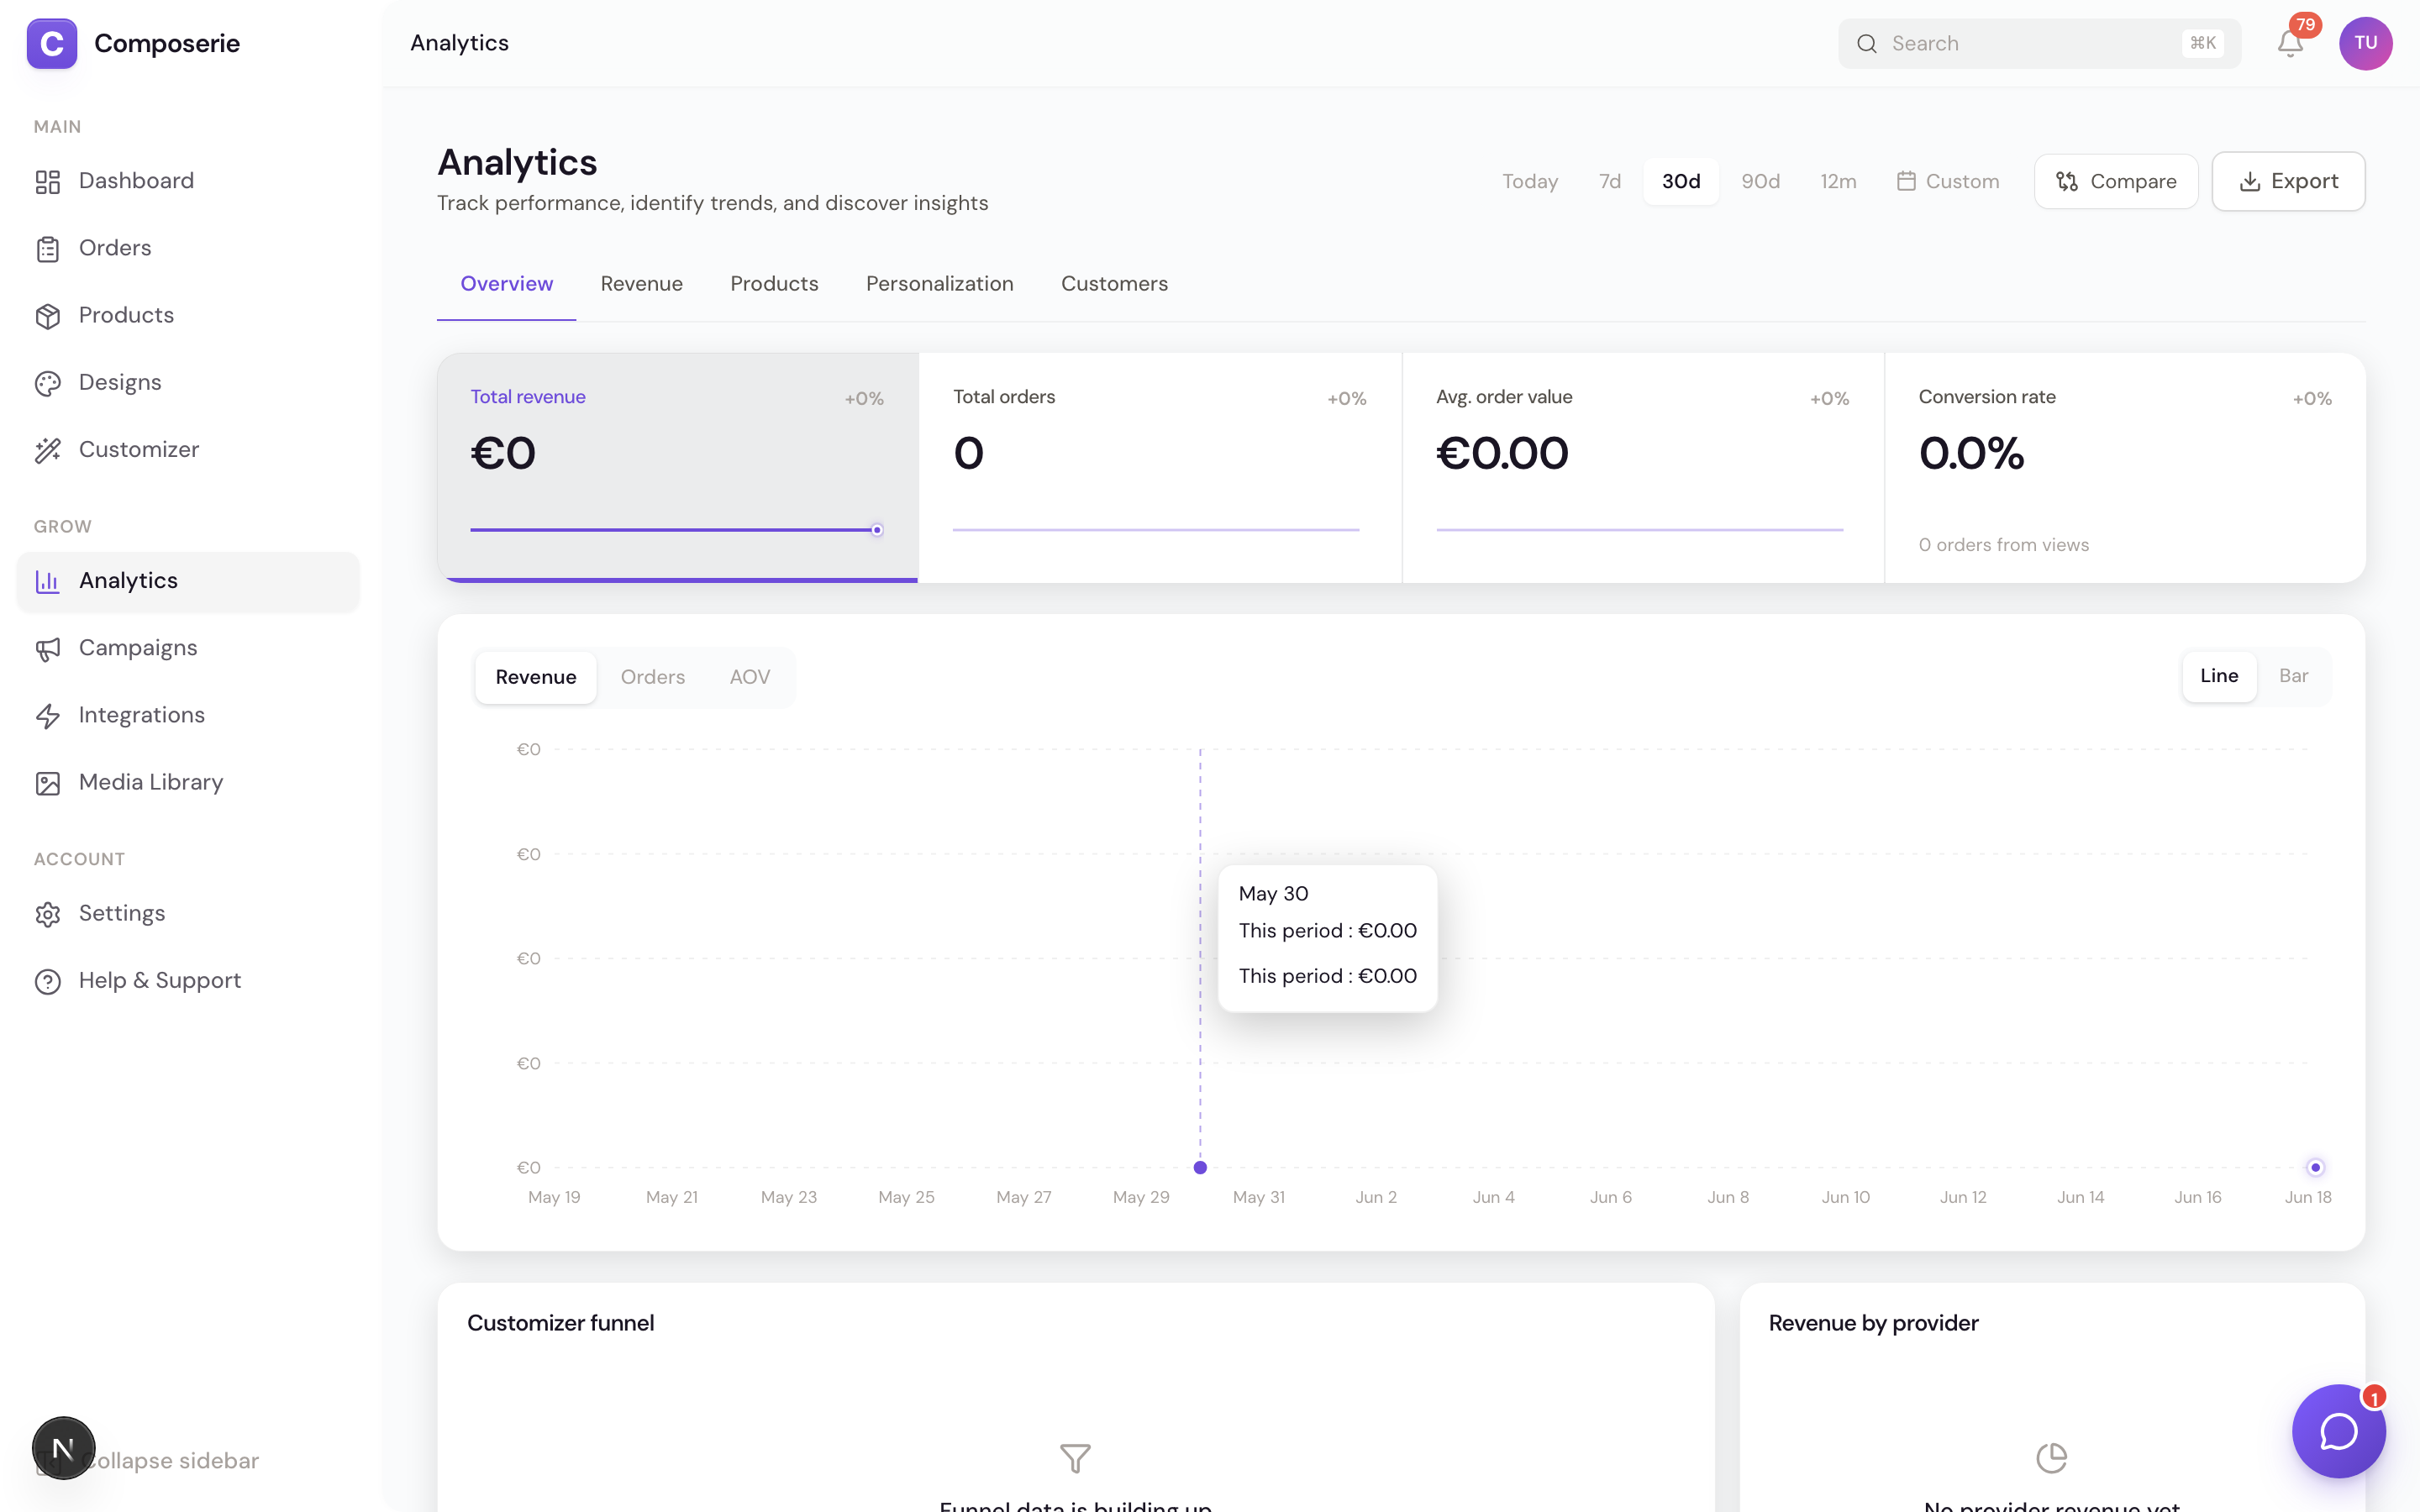Open Settings in the sidebar

point(188,913)
